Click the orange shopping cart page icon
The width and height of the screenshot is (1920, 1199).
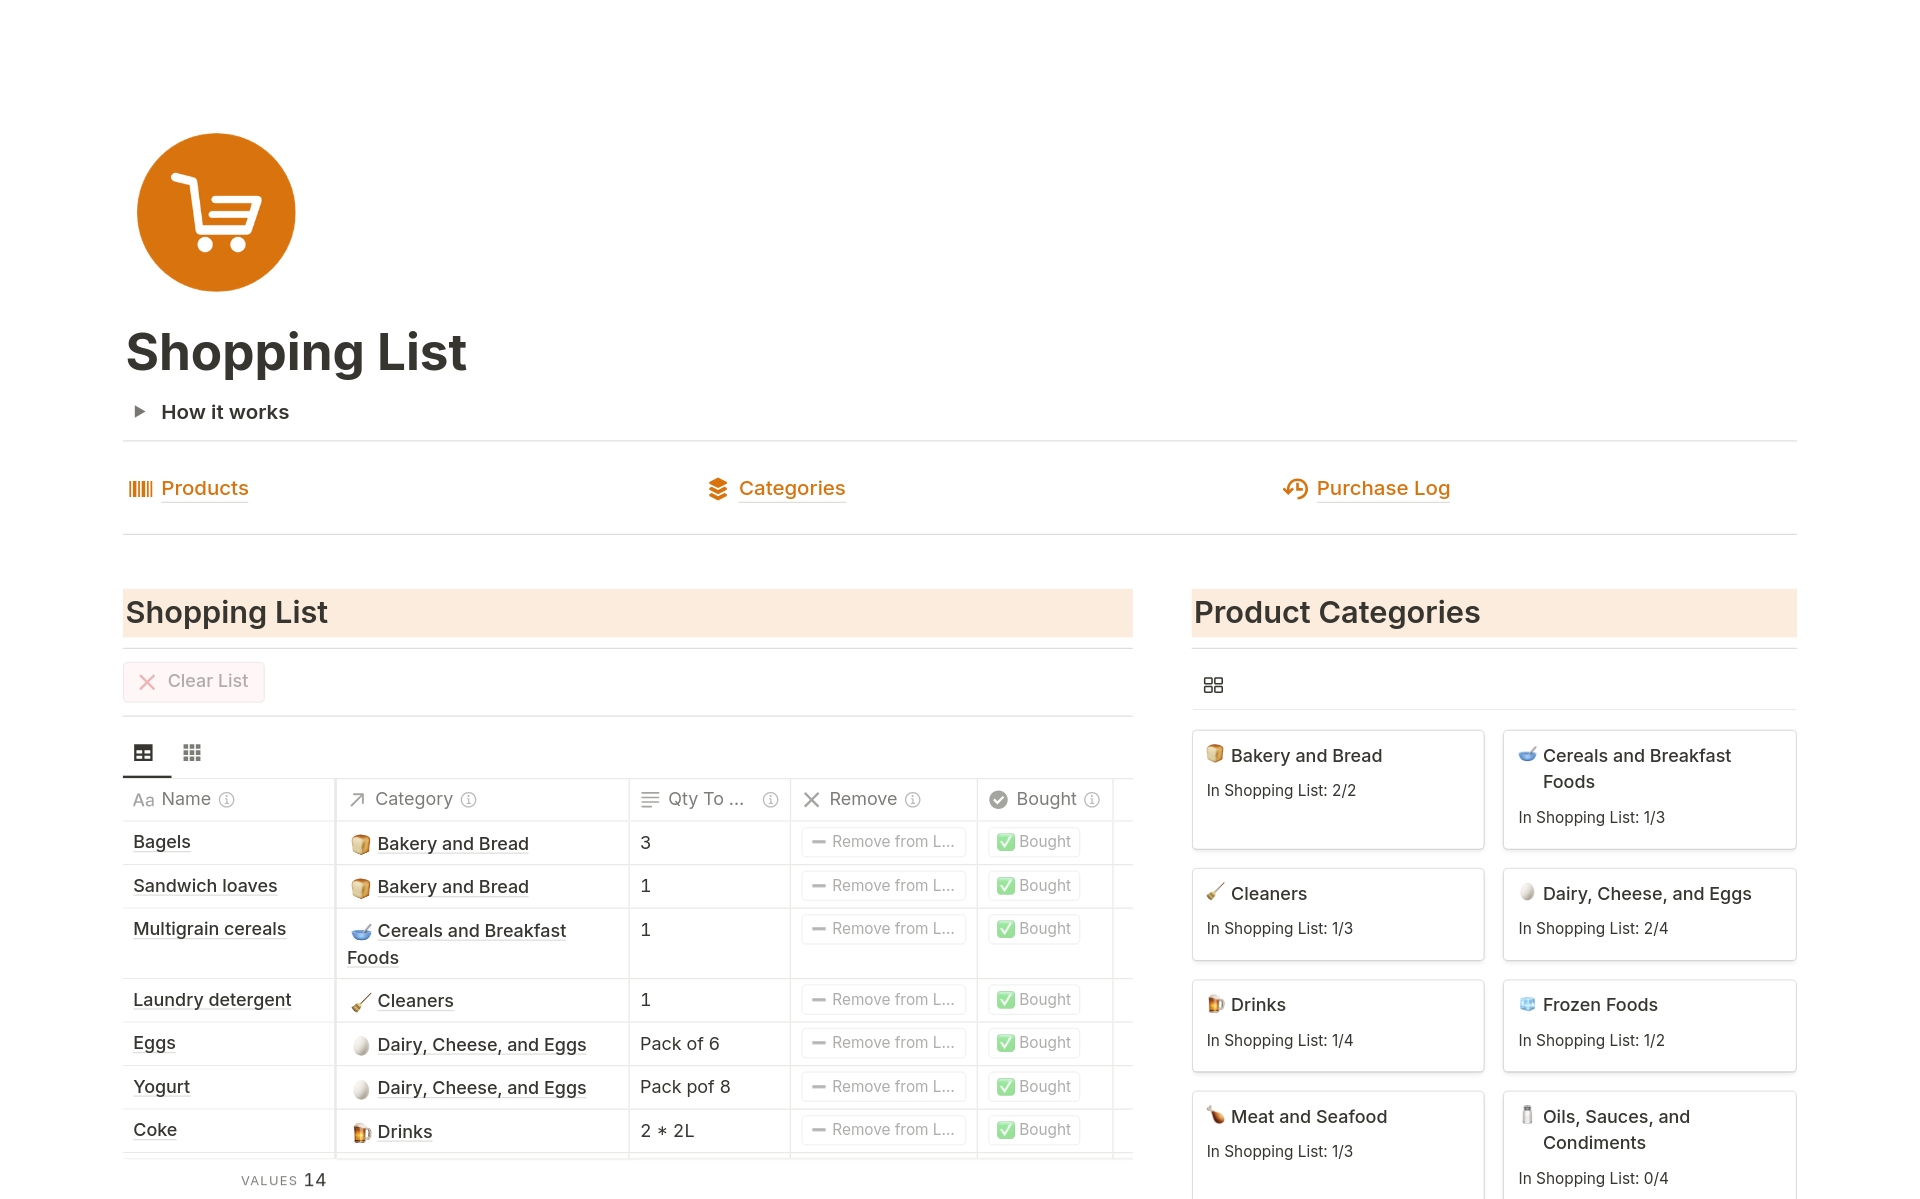pyautogui.click(x=216, y=212)
